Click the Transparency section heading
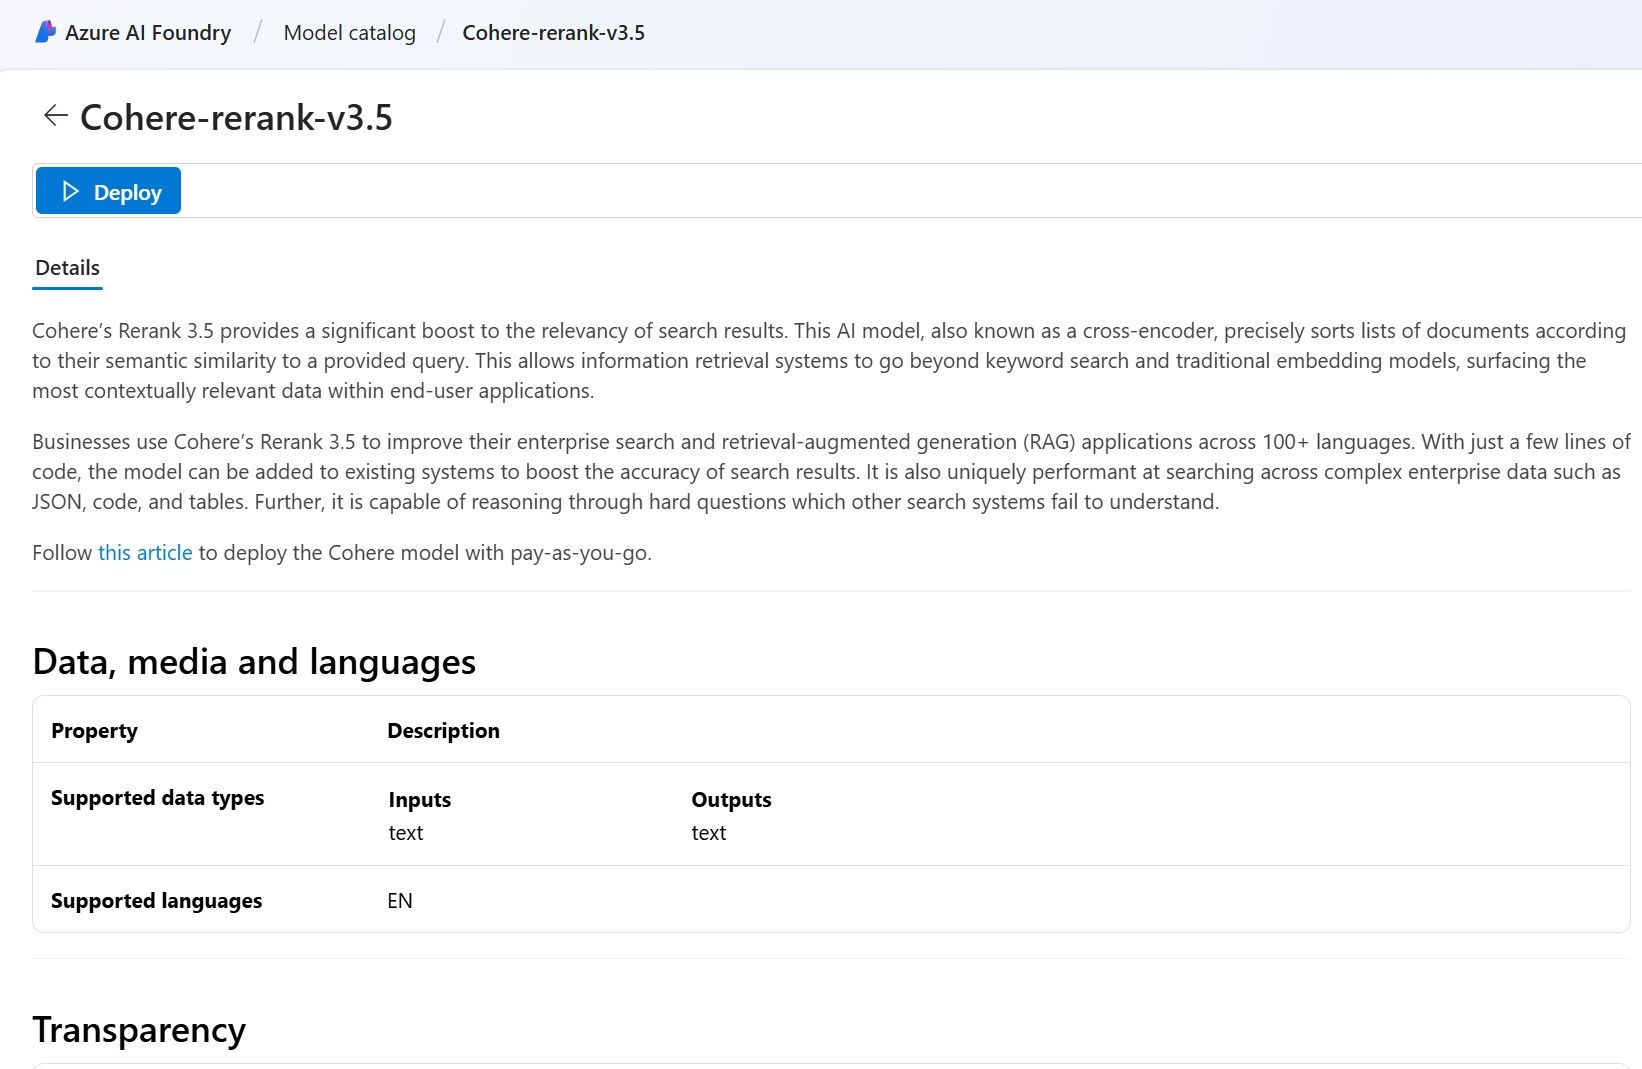 point(139,1030)
